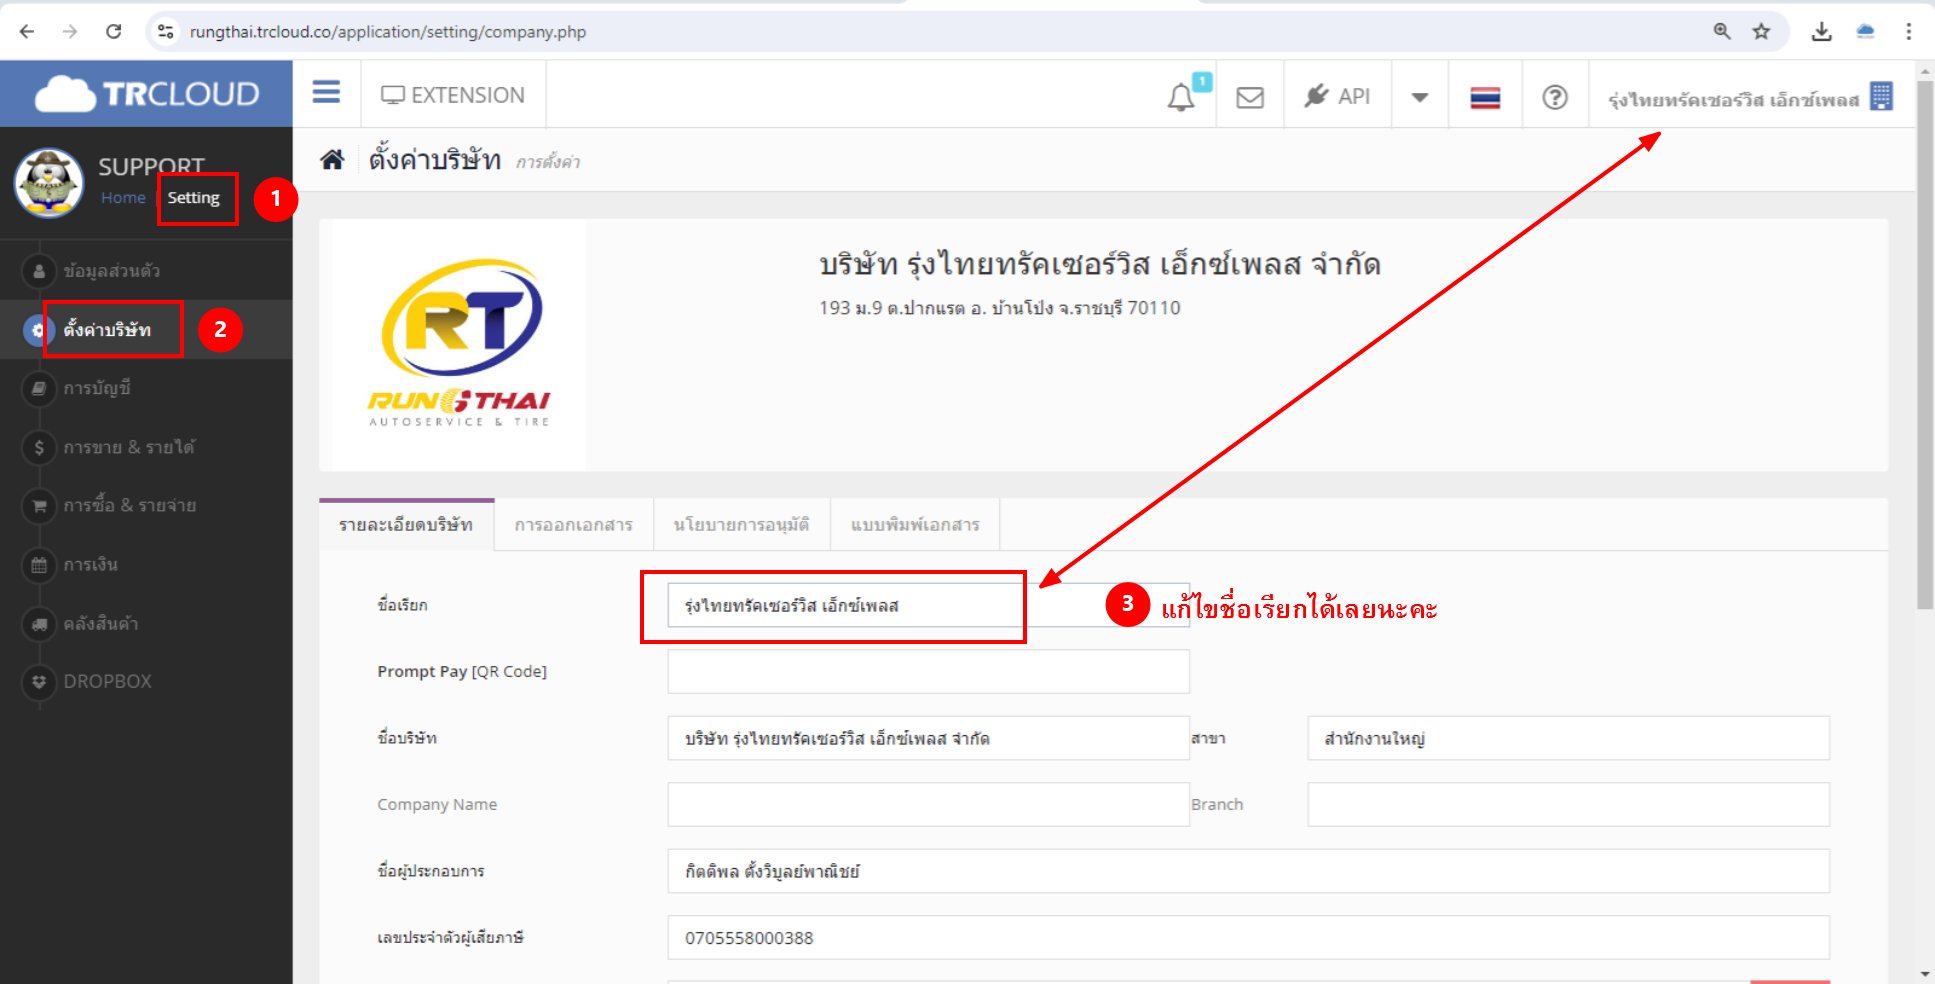Click the ชื่อเรียก input field

[929, 605]
